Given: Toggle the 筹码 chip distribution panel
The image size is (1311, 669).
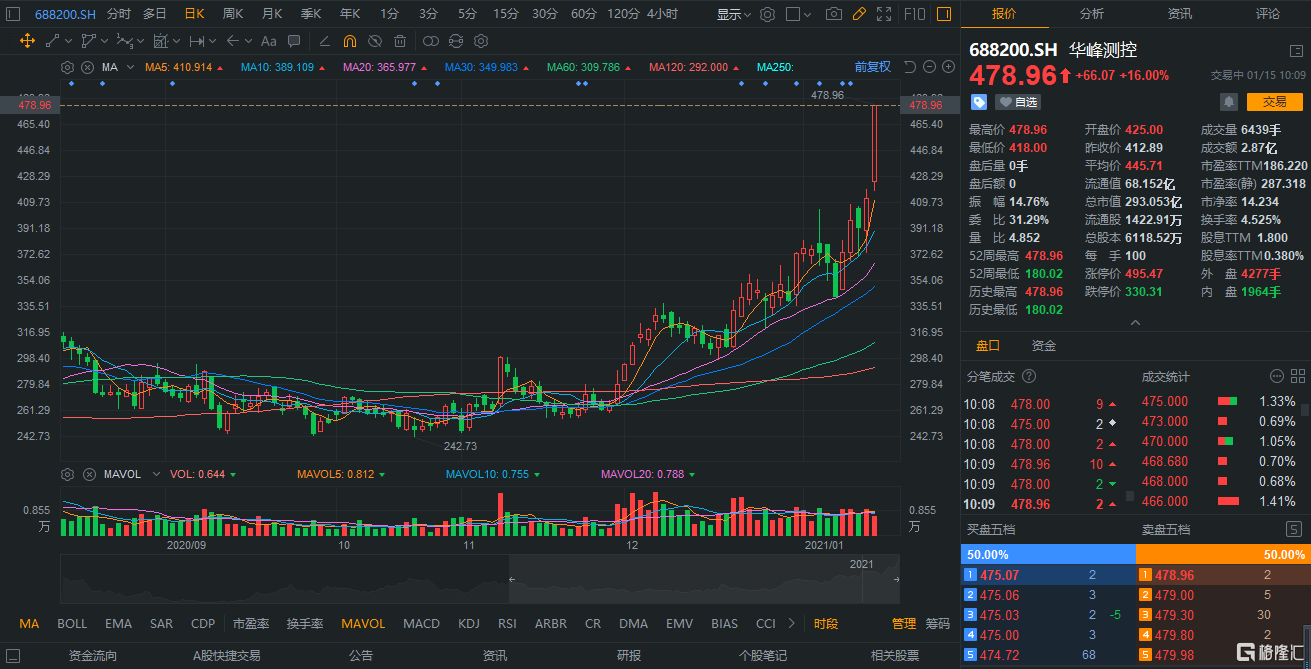Looking at the screenshot, I should [937, 623].
